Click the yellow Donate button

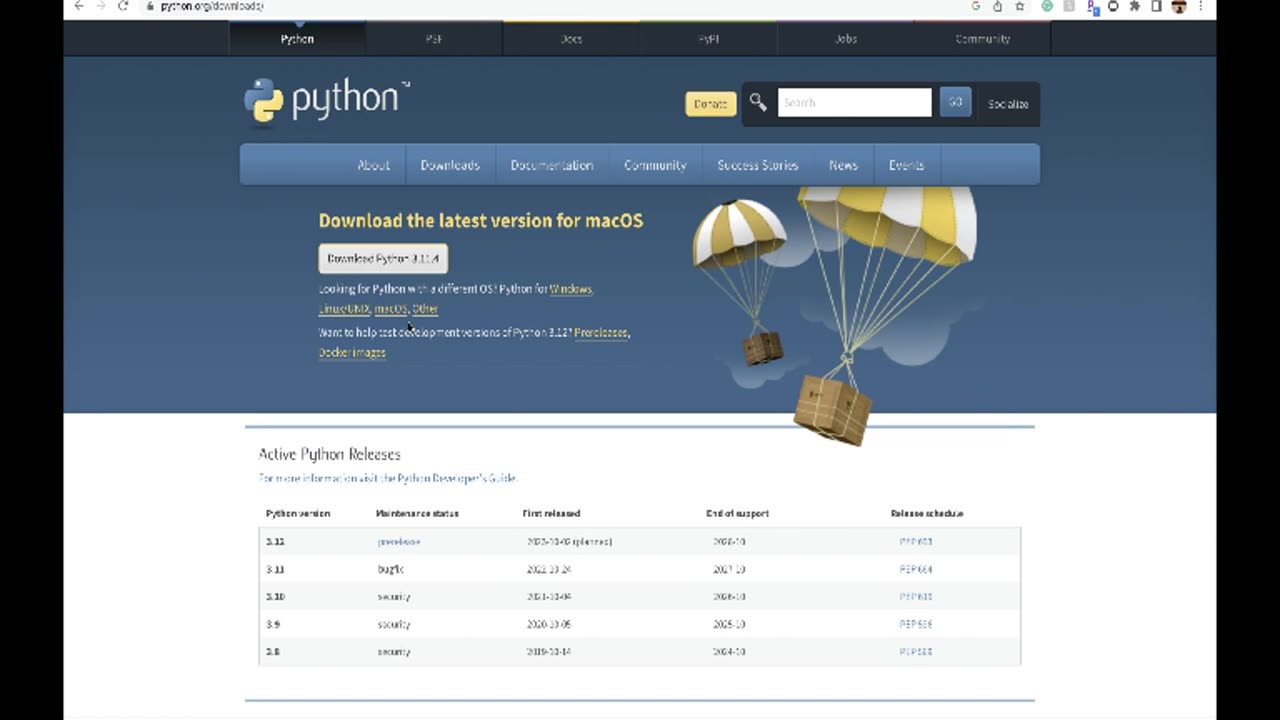[710, 104]
